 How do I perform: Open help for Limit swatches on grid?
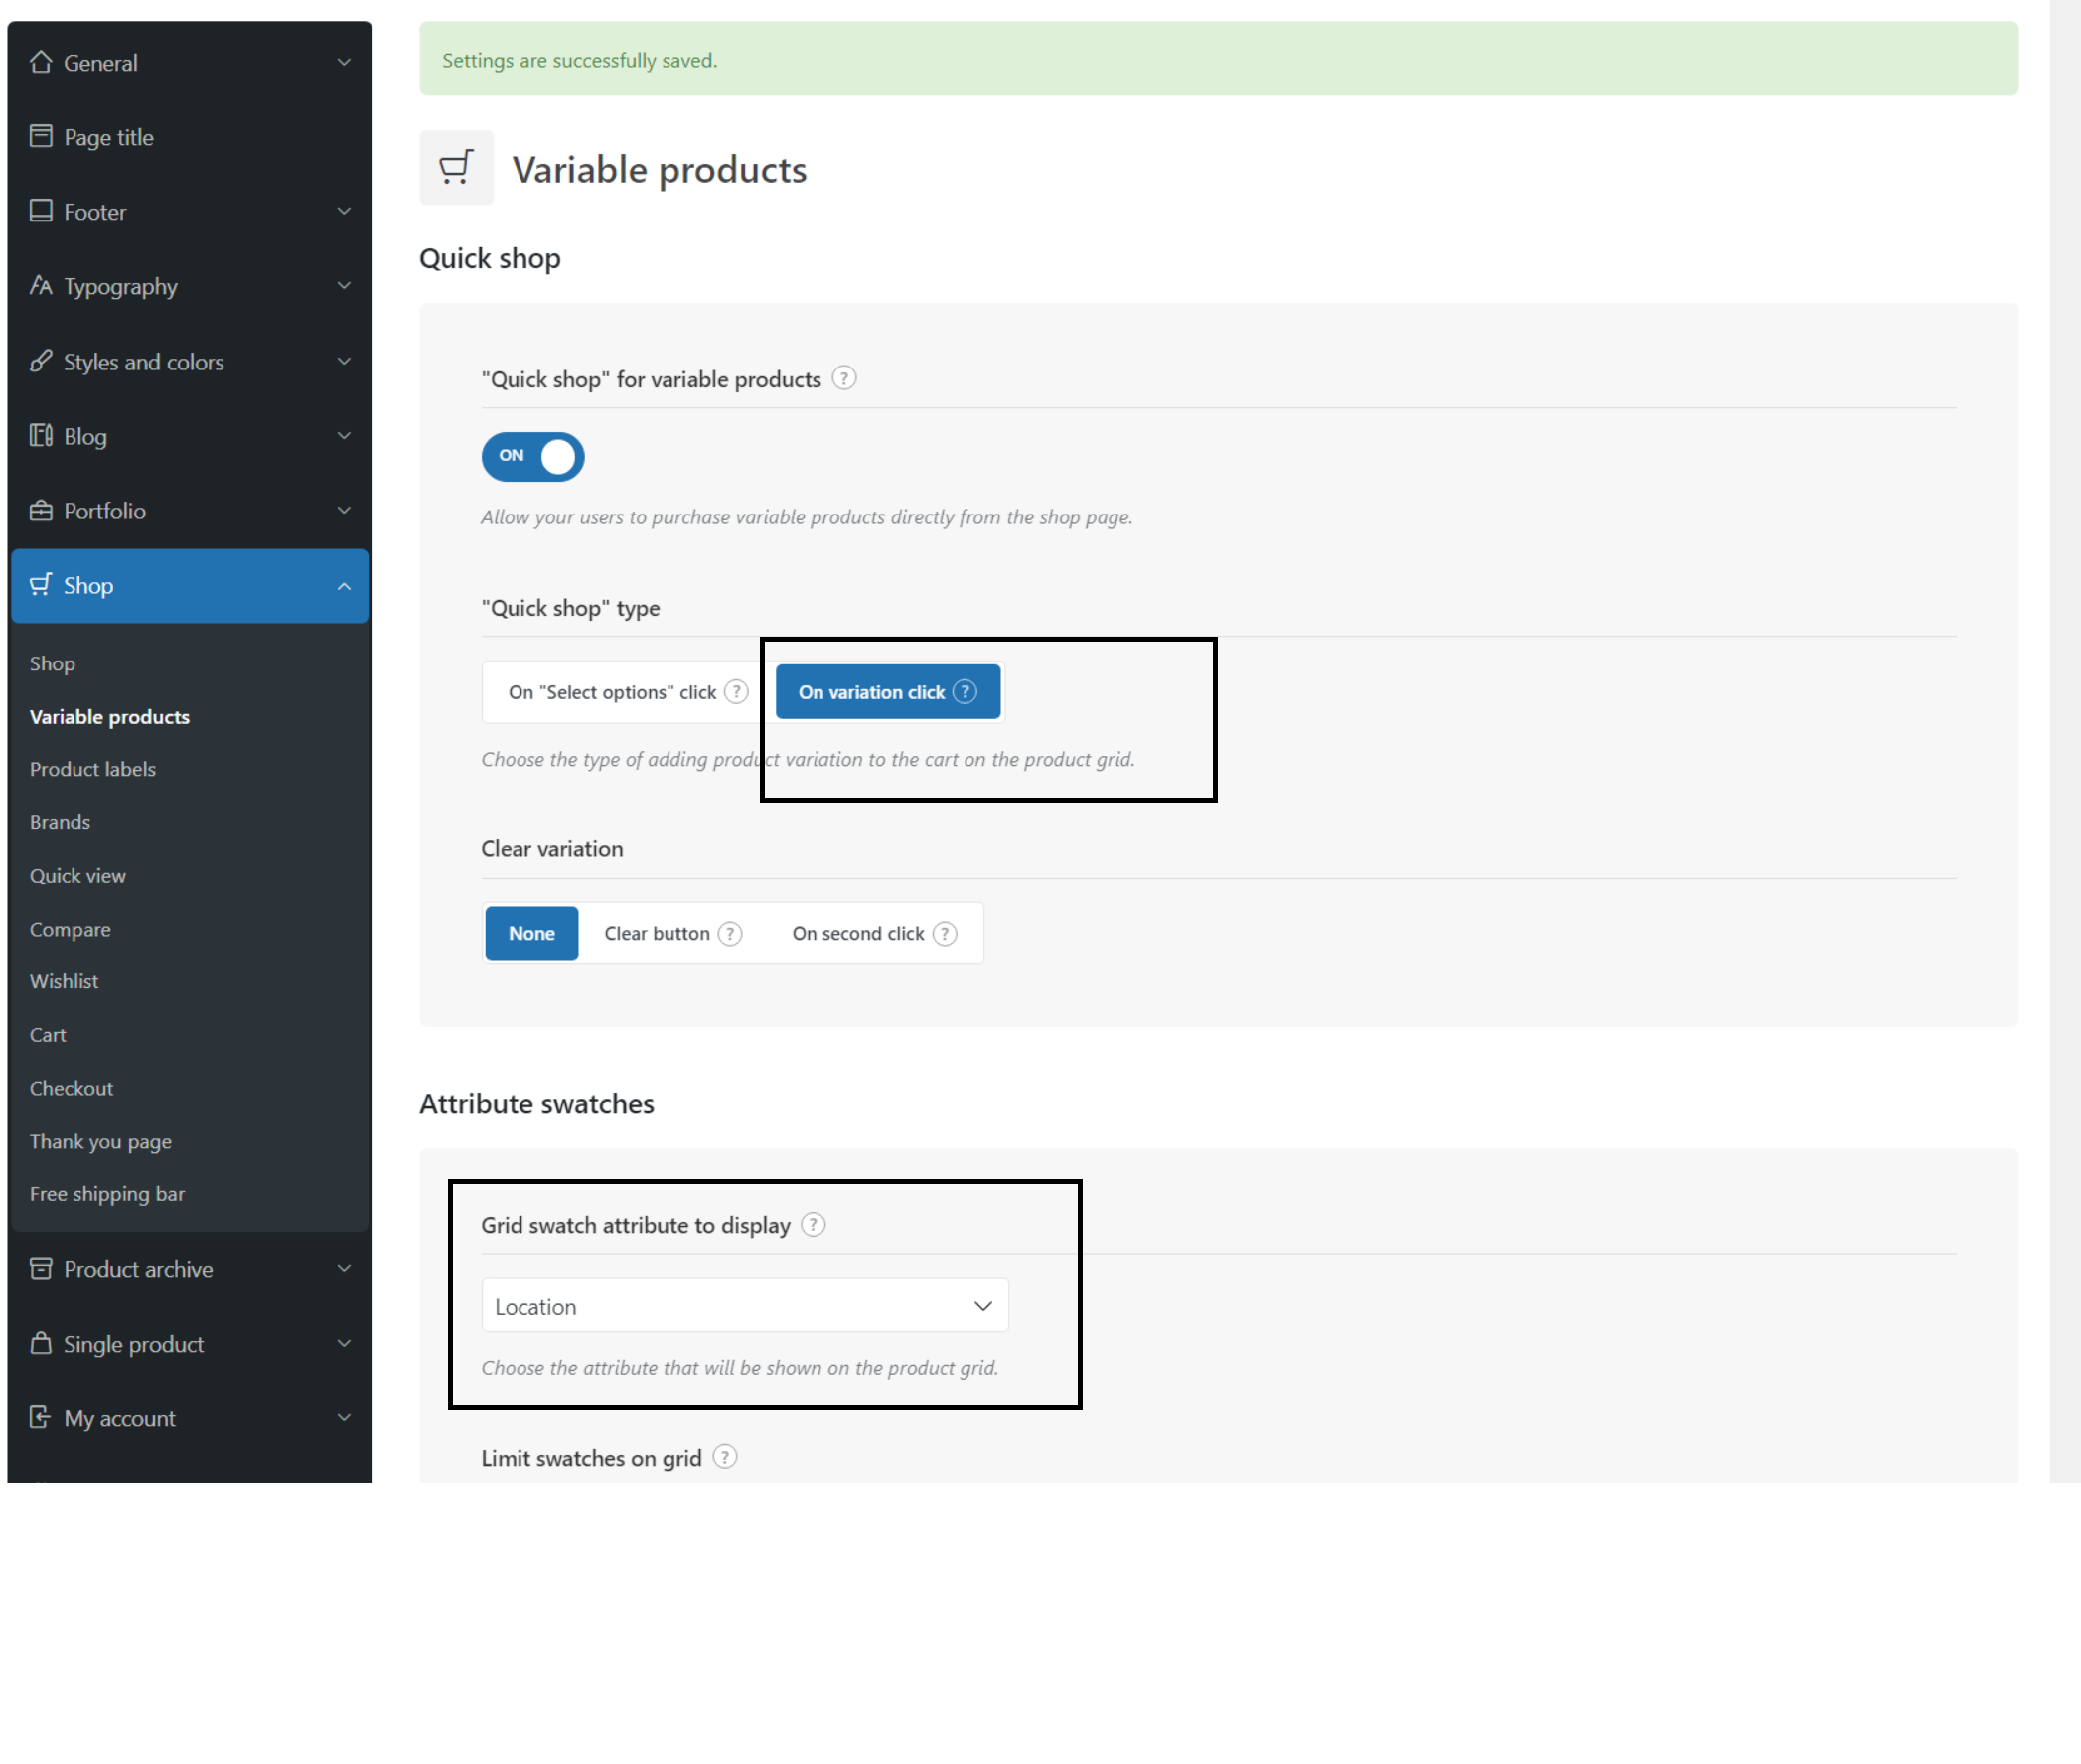point(725,1458)
